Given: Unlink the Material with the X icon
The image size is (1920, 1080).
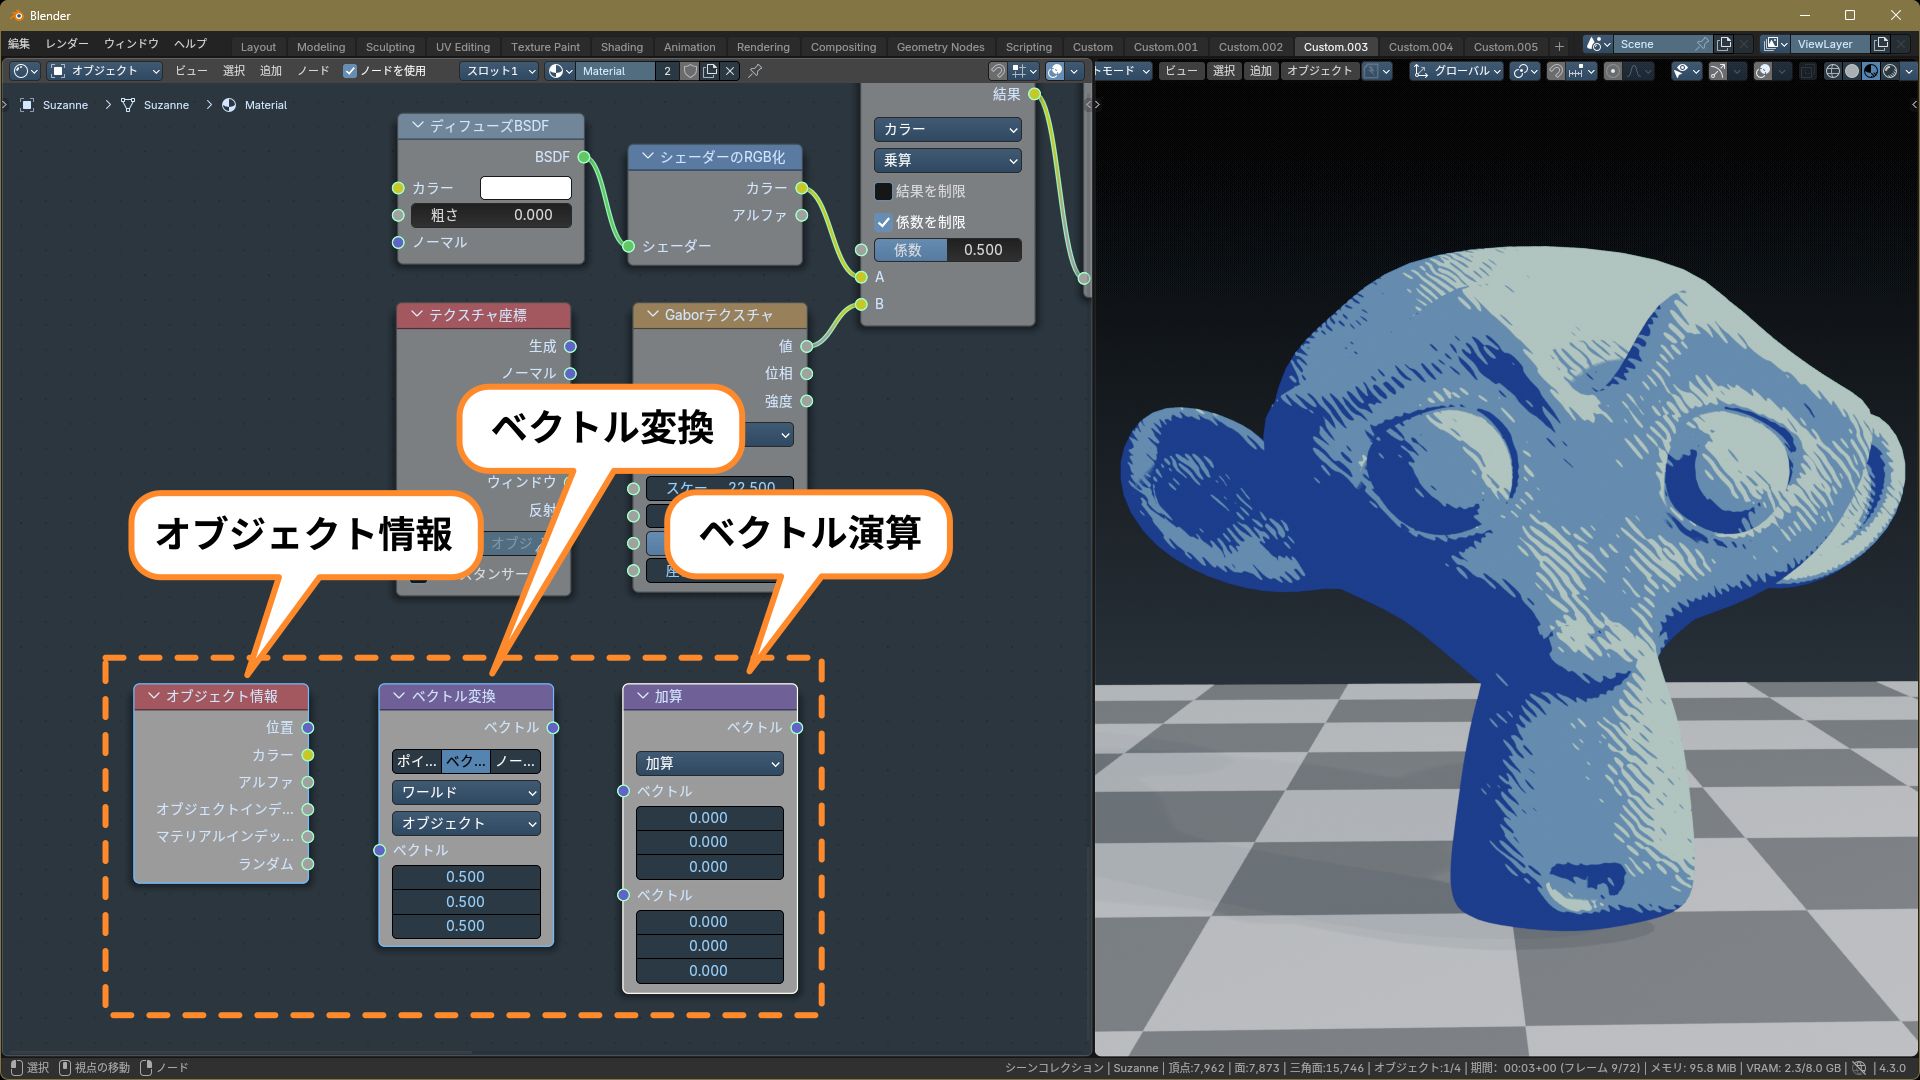Looking at the screenshot, I should click(x=730, y=71).
